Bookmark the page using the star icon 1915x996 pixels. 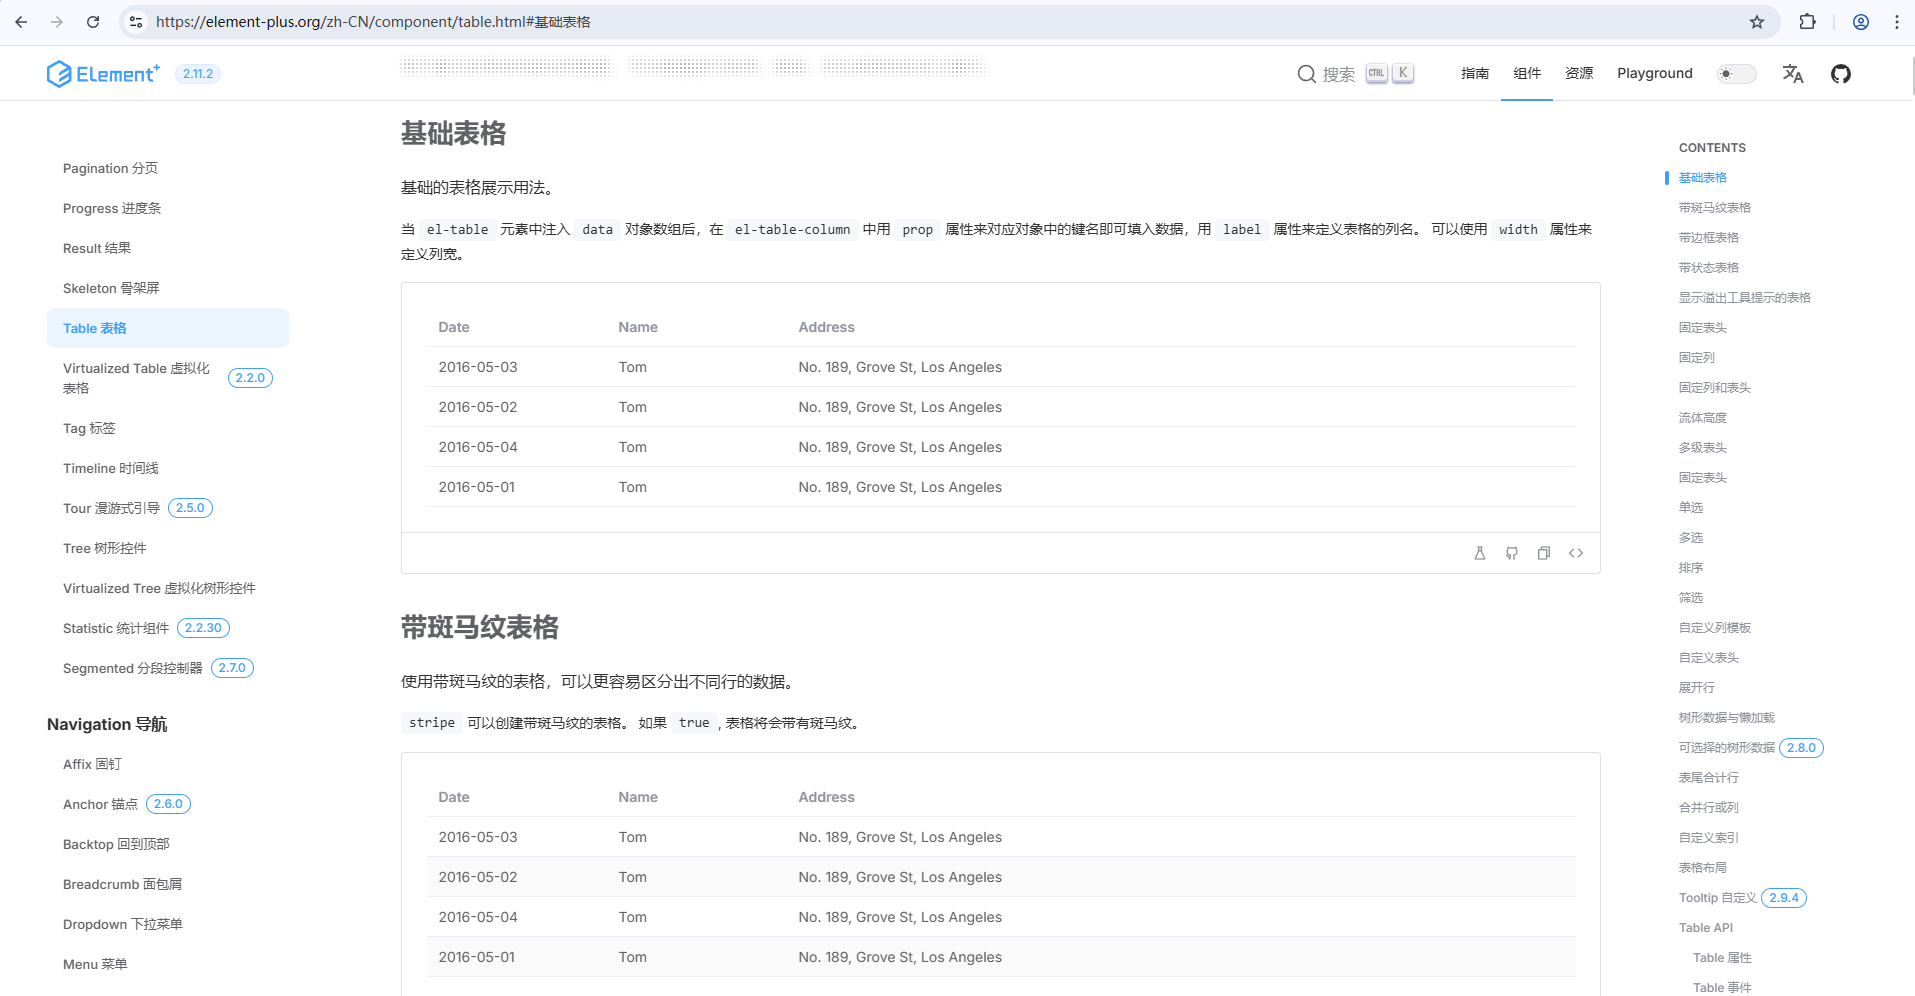point(1757,21)
